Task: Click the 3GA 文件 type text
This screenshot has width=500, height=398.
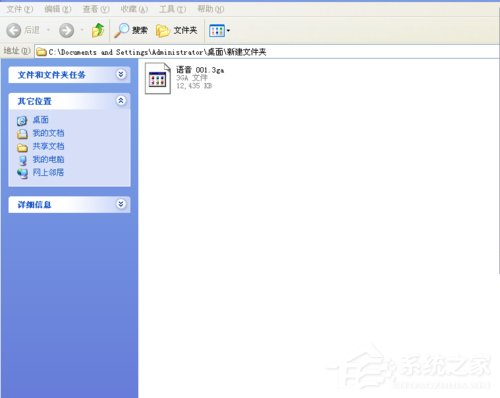Action: pos(192,78)
